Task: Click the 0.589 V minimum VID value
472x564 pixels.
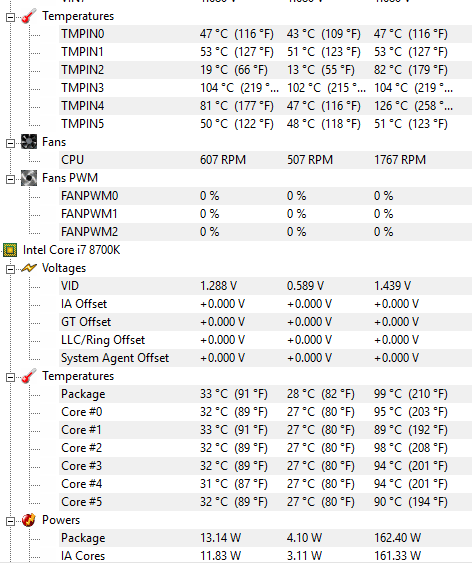Action: (305, 286)
